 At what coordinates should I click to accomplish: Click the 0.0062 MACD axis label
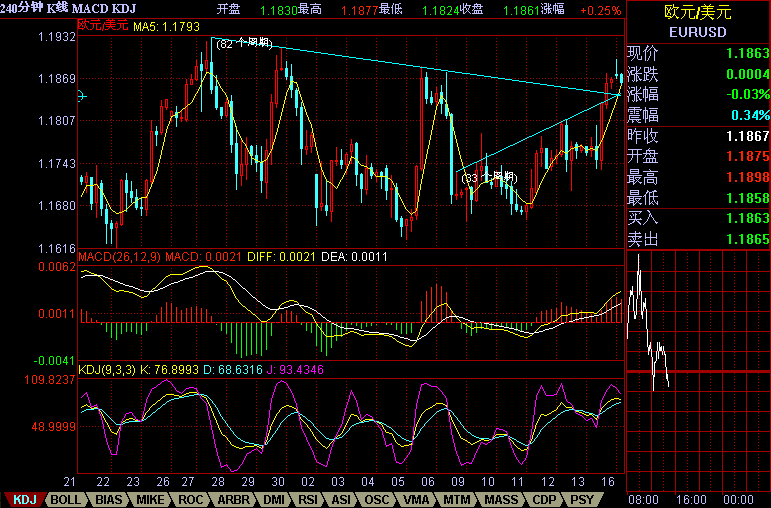(57, 267)
